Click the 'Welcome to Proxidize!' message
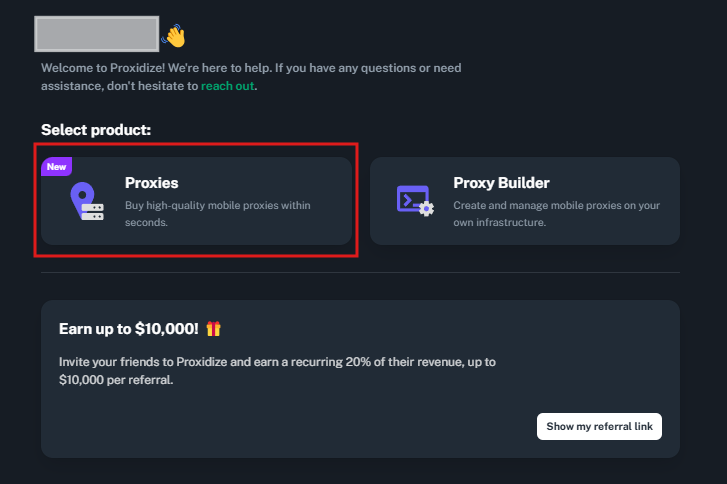This screenshot has width=727, height=484. point(251,77)
